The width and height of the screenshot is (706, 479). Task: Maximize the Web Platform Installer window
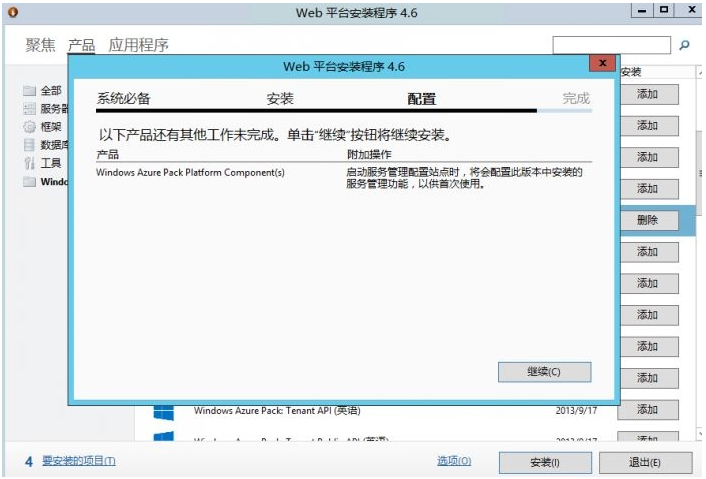click(664, 10)
